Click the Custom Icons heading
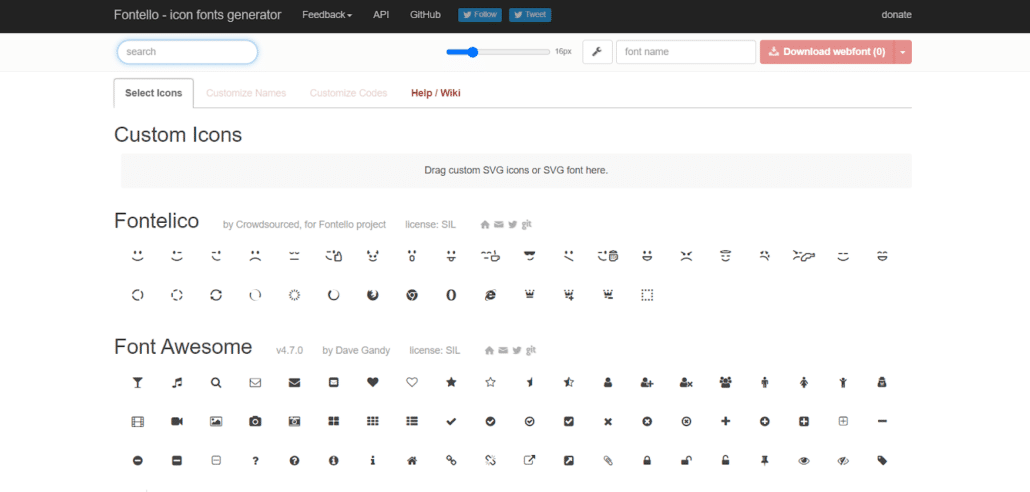The width and height of the screenshot is (1030, 492). (x=178, y=135)
